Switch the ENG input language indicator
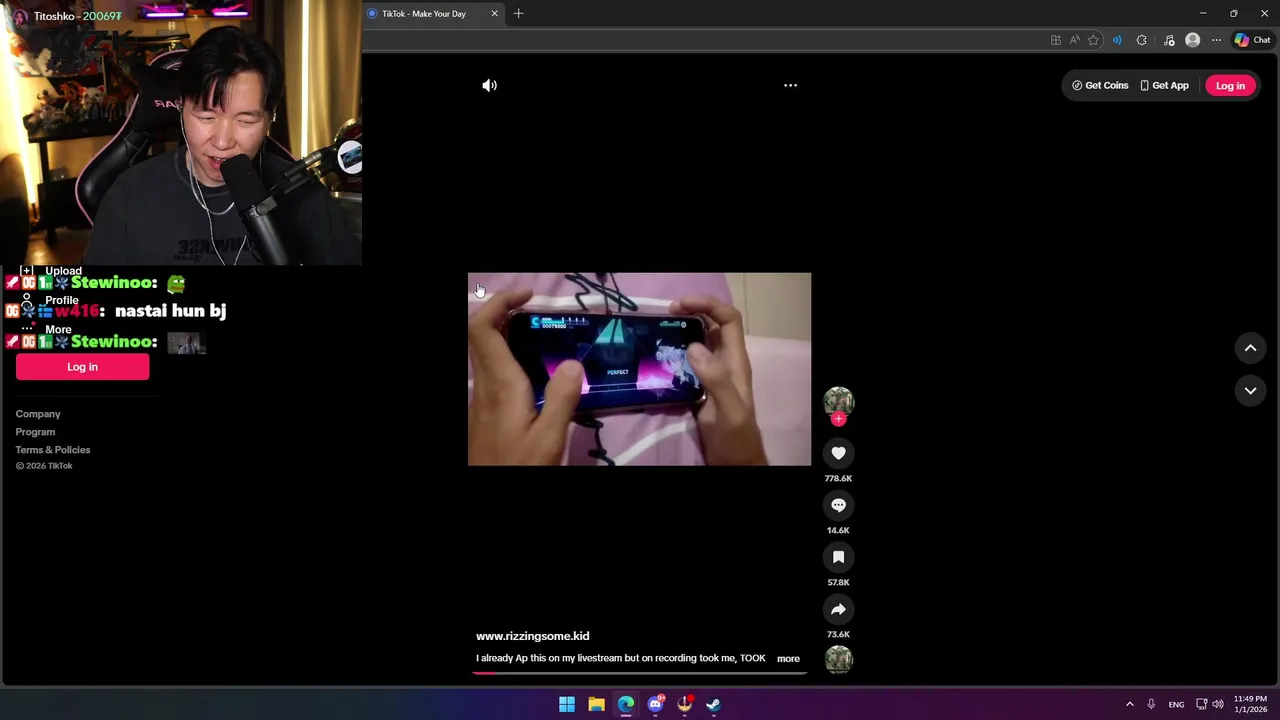The width and height of the screenshot is (1280, 720). tap(1176, 704)
